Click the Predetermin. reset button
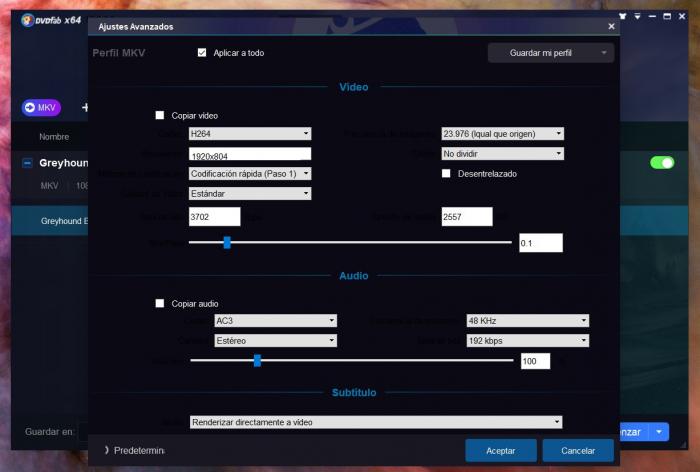This screenshot has height=472, width=700. (135, 450)
